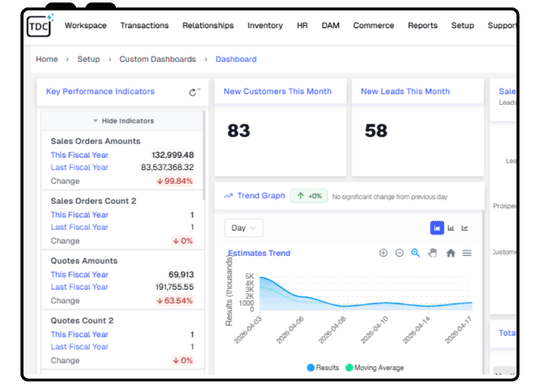Click the 2026-04-10 axis date label
The image size is (540, 384).
[375, 330]
